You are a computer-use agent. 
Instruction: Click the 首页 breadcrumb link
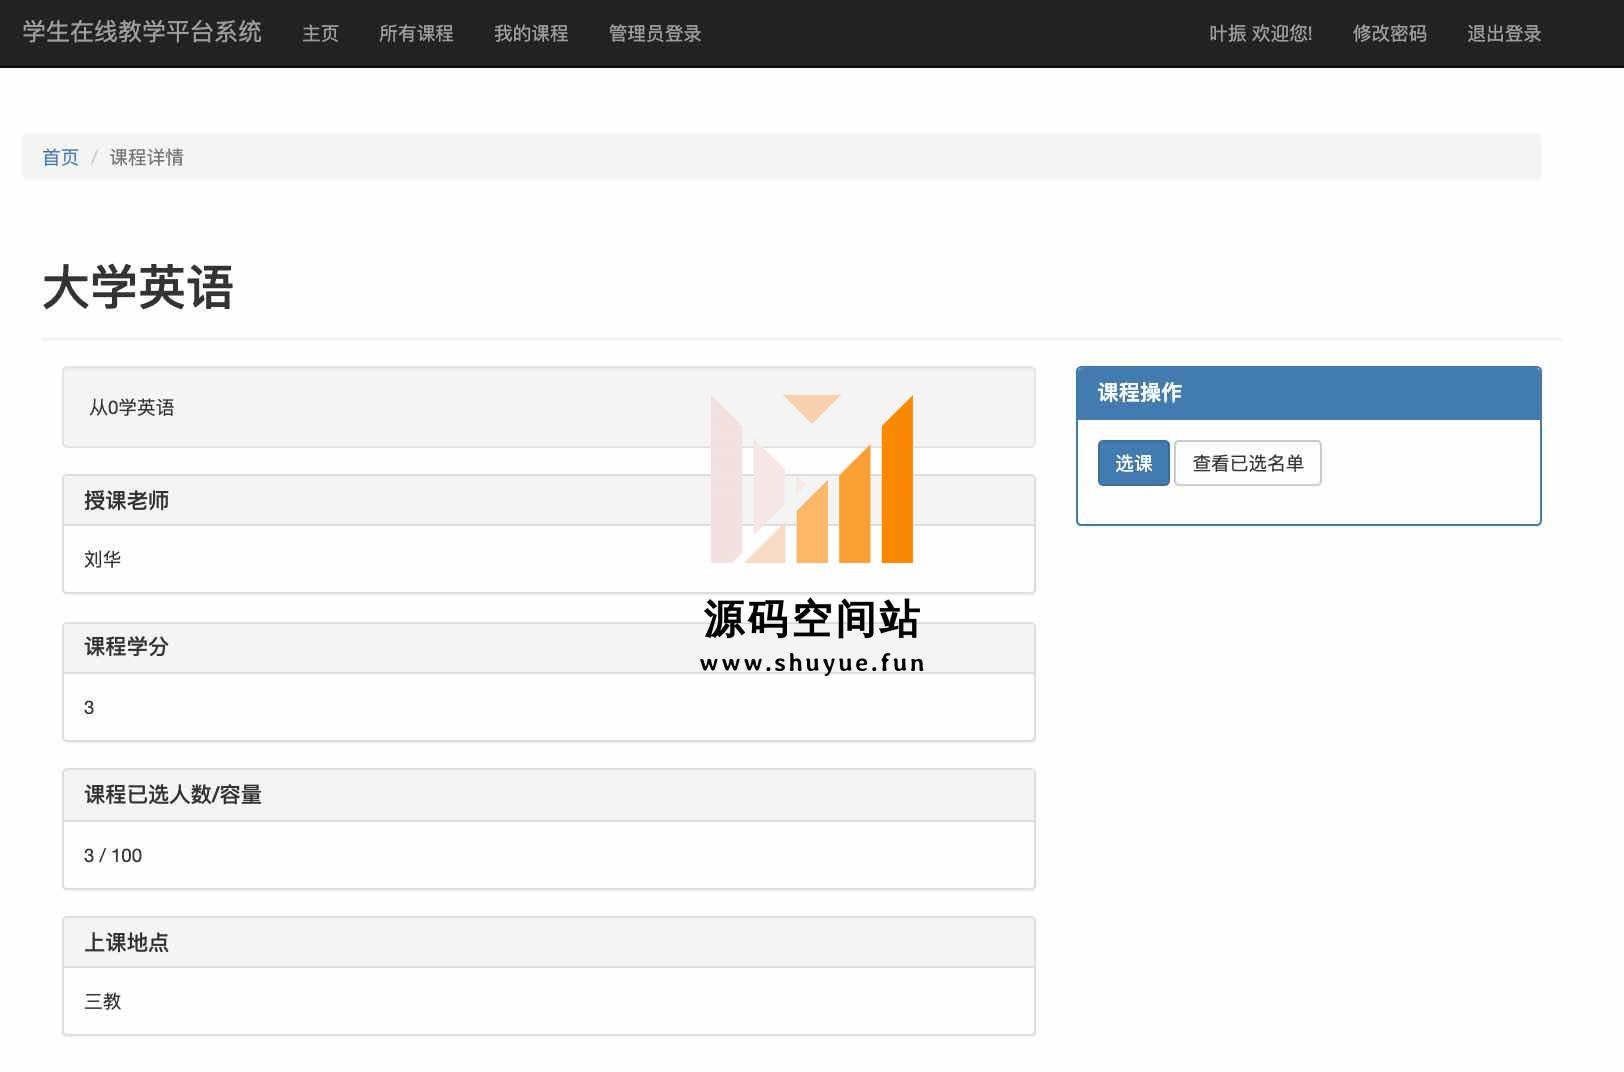[60, 157]
